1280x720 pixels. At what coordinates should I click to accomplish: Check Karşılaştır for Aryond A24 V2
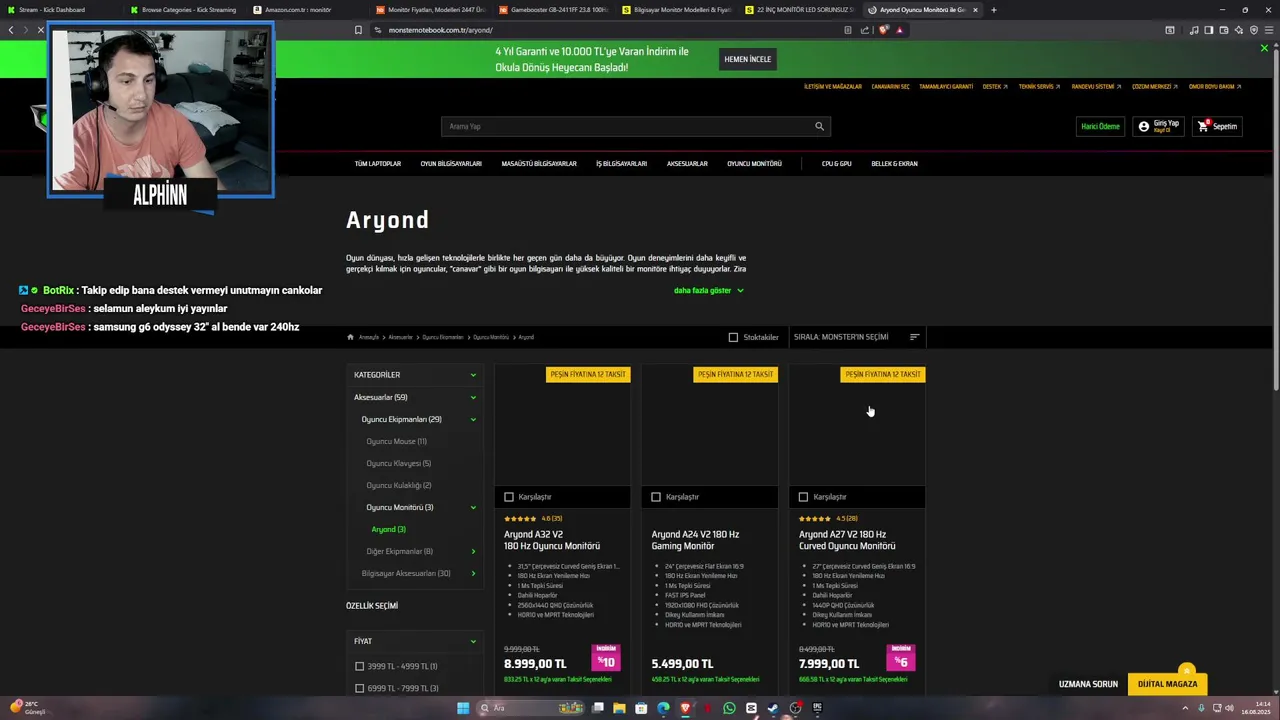[x=656, y=497]
